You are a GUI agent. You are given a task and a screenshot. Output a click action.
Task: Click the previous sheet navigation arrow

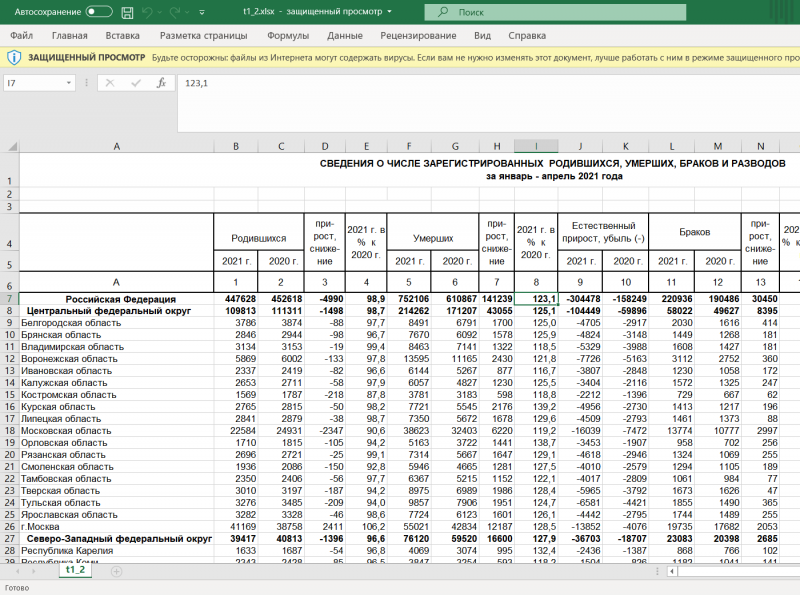(x=18, y=572)
